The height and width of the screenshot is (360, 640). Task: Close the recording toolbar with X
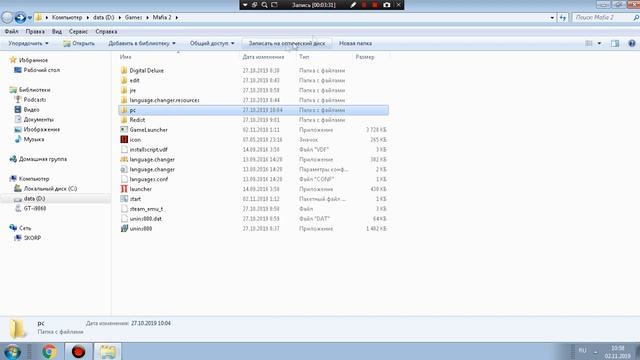click(x=398, y=5)
